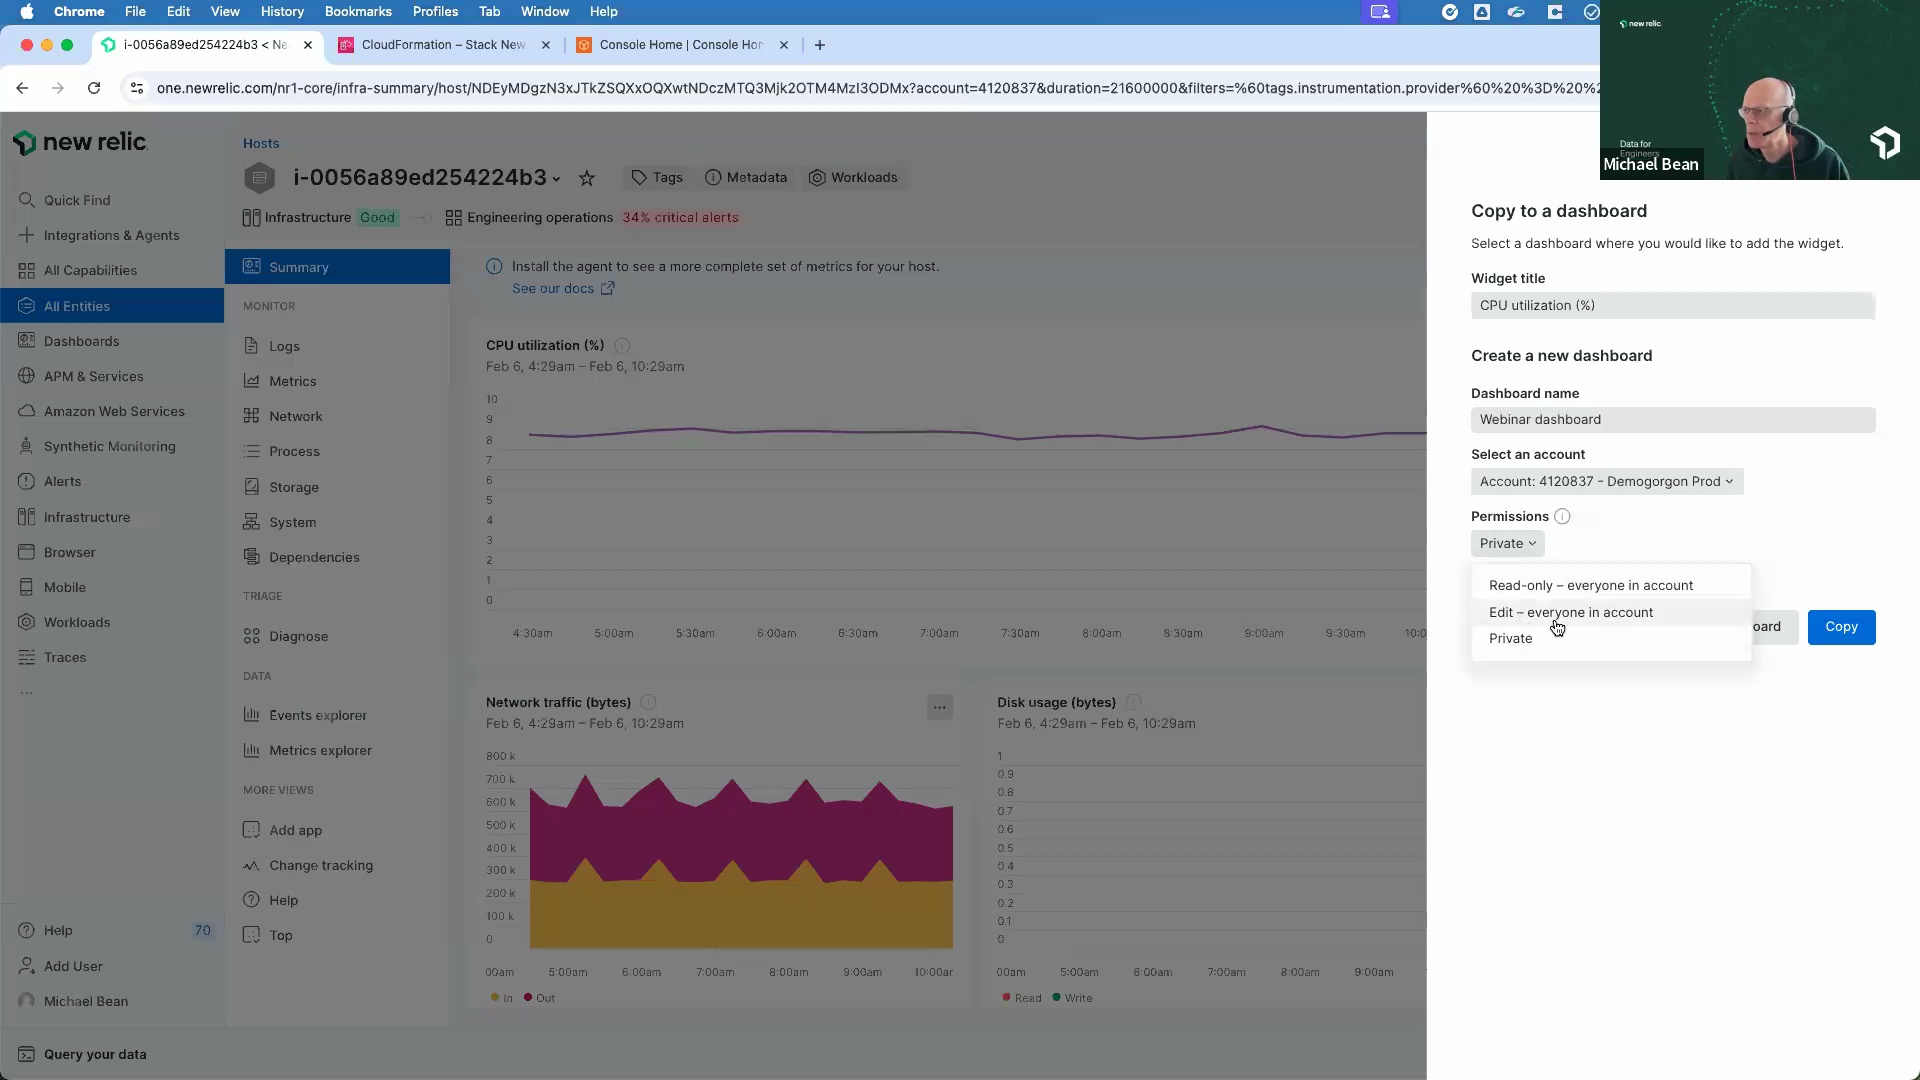Expand host name dropdown chevron
This screenshot has height=1080, width=1920.
556,179
